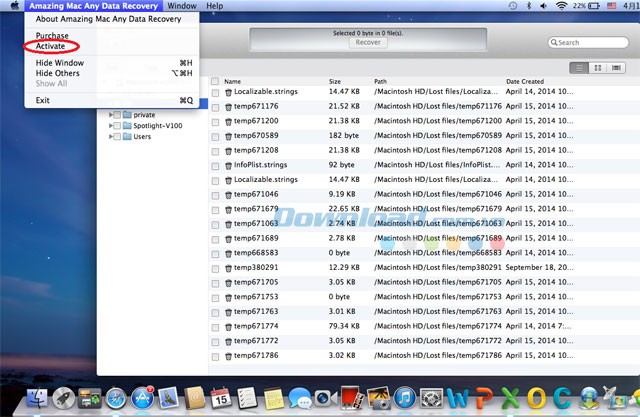640x417 pixels.
Task: Tick the InfoPlist.strings checkbox
Action: (x=215, y=165)
